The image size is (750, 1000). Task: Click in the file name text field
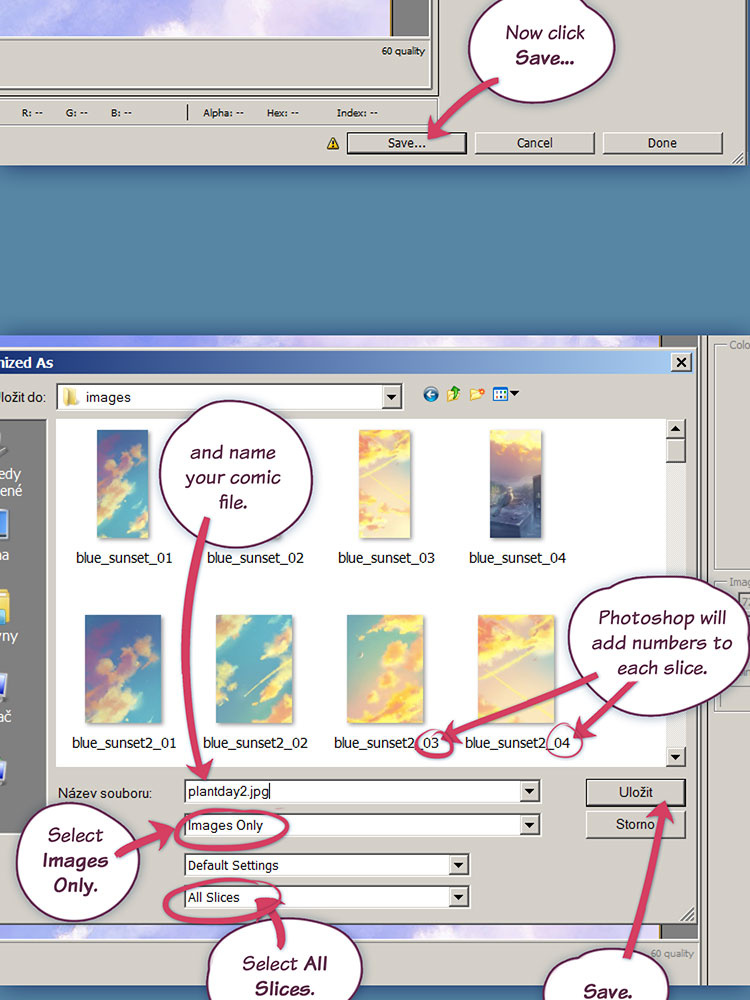click(350, 792)
